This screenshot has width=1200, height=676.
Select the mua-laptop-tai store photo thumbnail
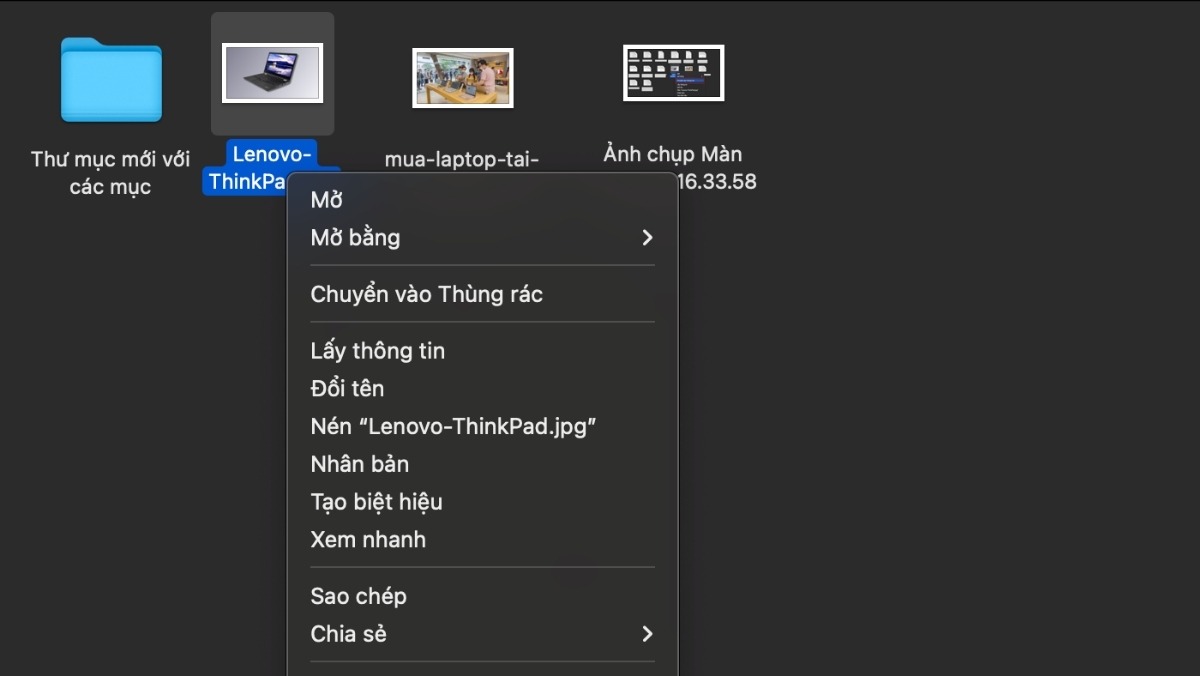coord(462,78)
